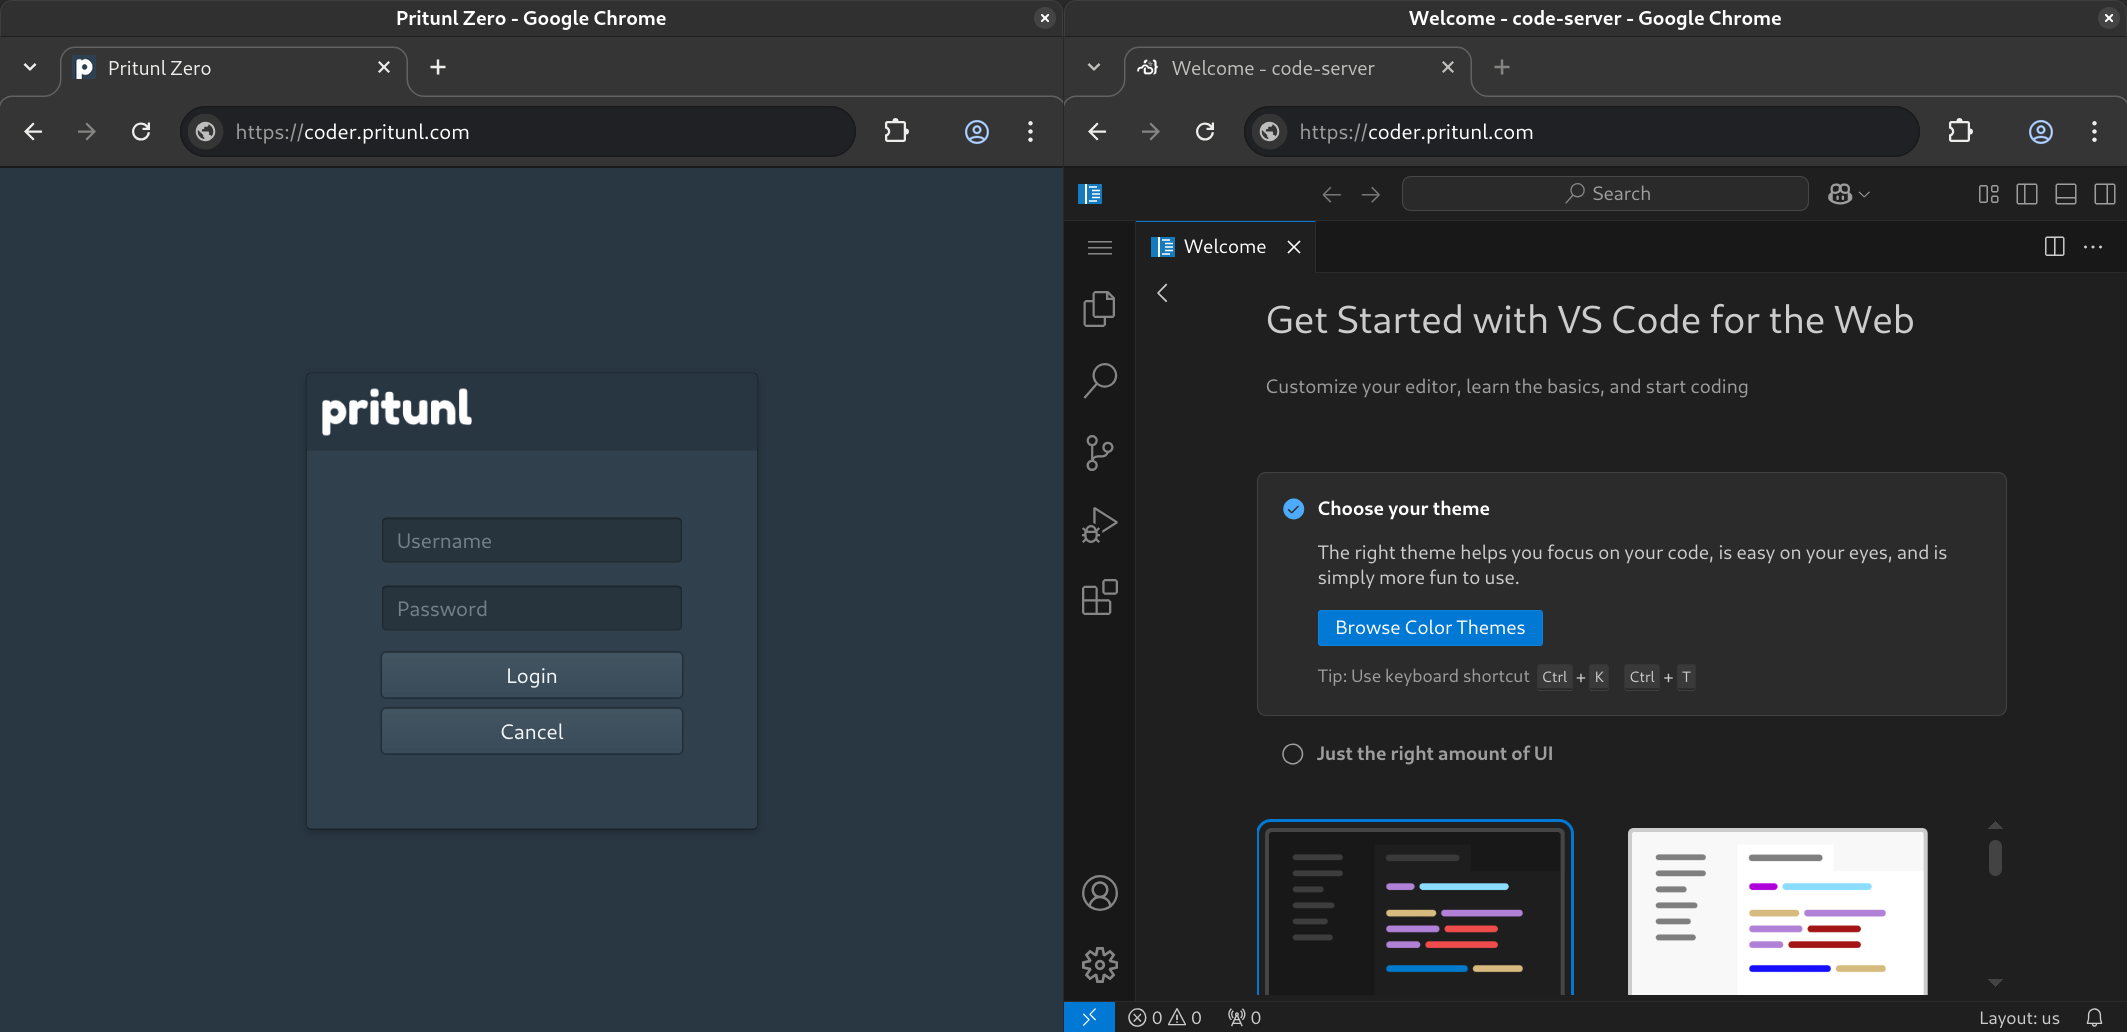Open a new tab in Pritunl Zero window
The image size is (2127, 1032).
click(x=438, y=67)
